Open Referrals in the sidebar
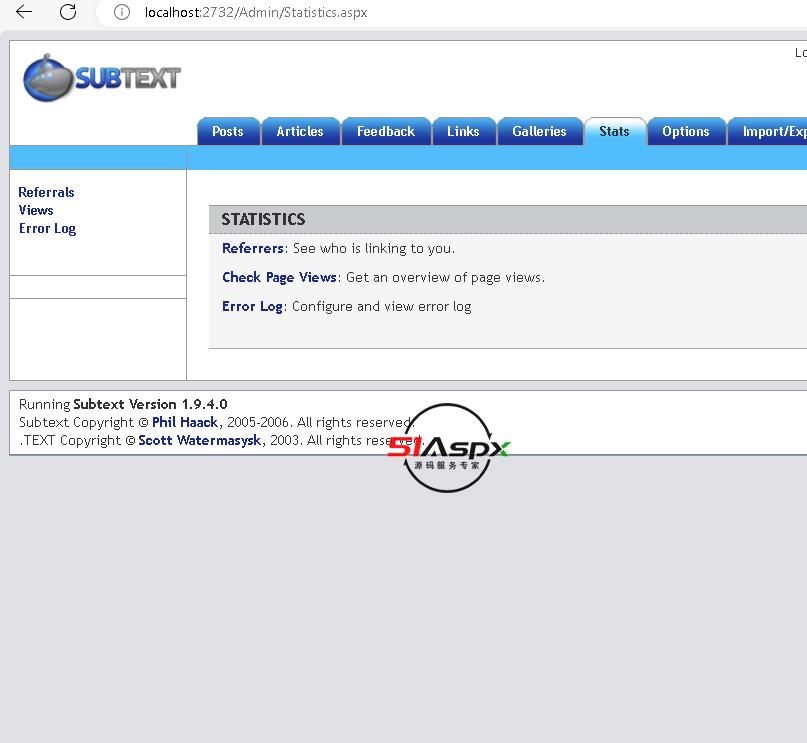The image size is (807, 743). pyautogui.click(x=46, y=192)
